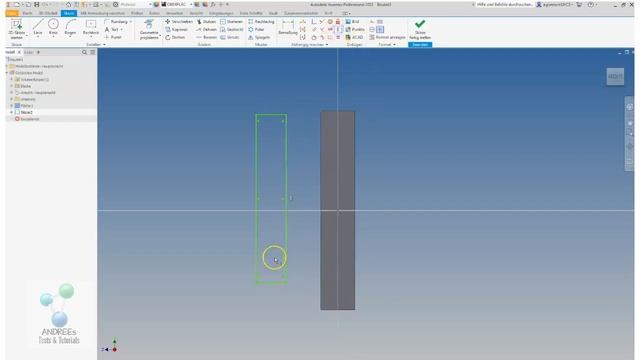The width and height of the screenshot is (640, 360).
Task: Select Skizze2 in the model browser
Action: (26, 112)
